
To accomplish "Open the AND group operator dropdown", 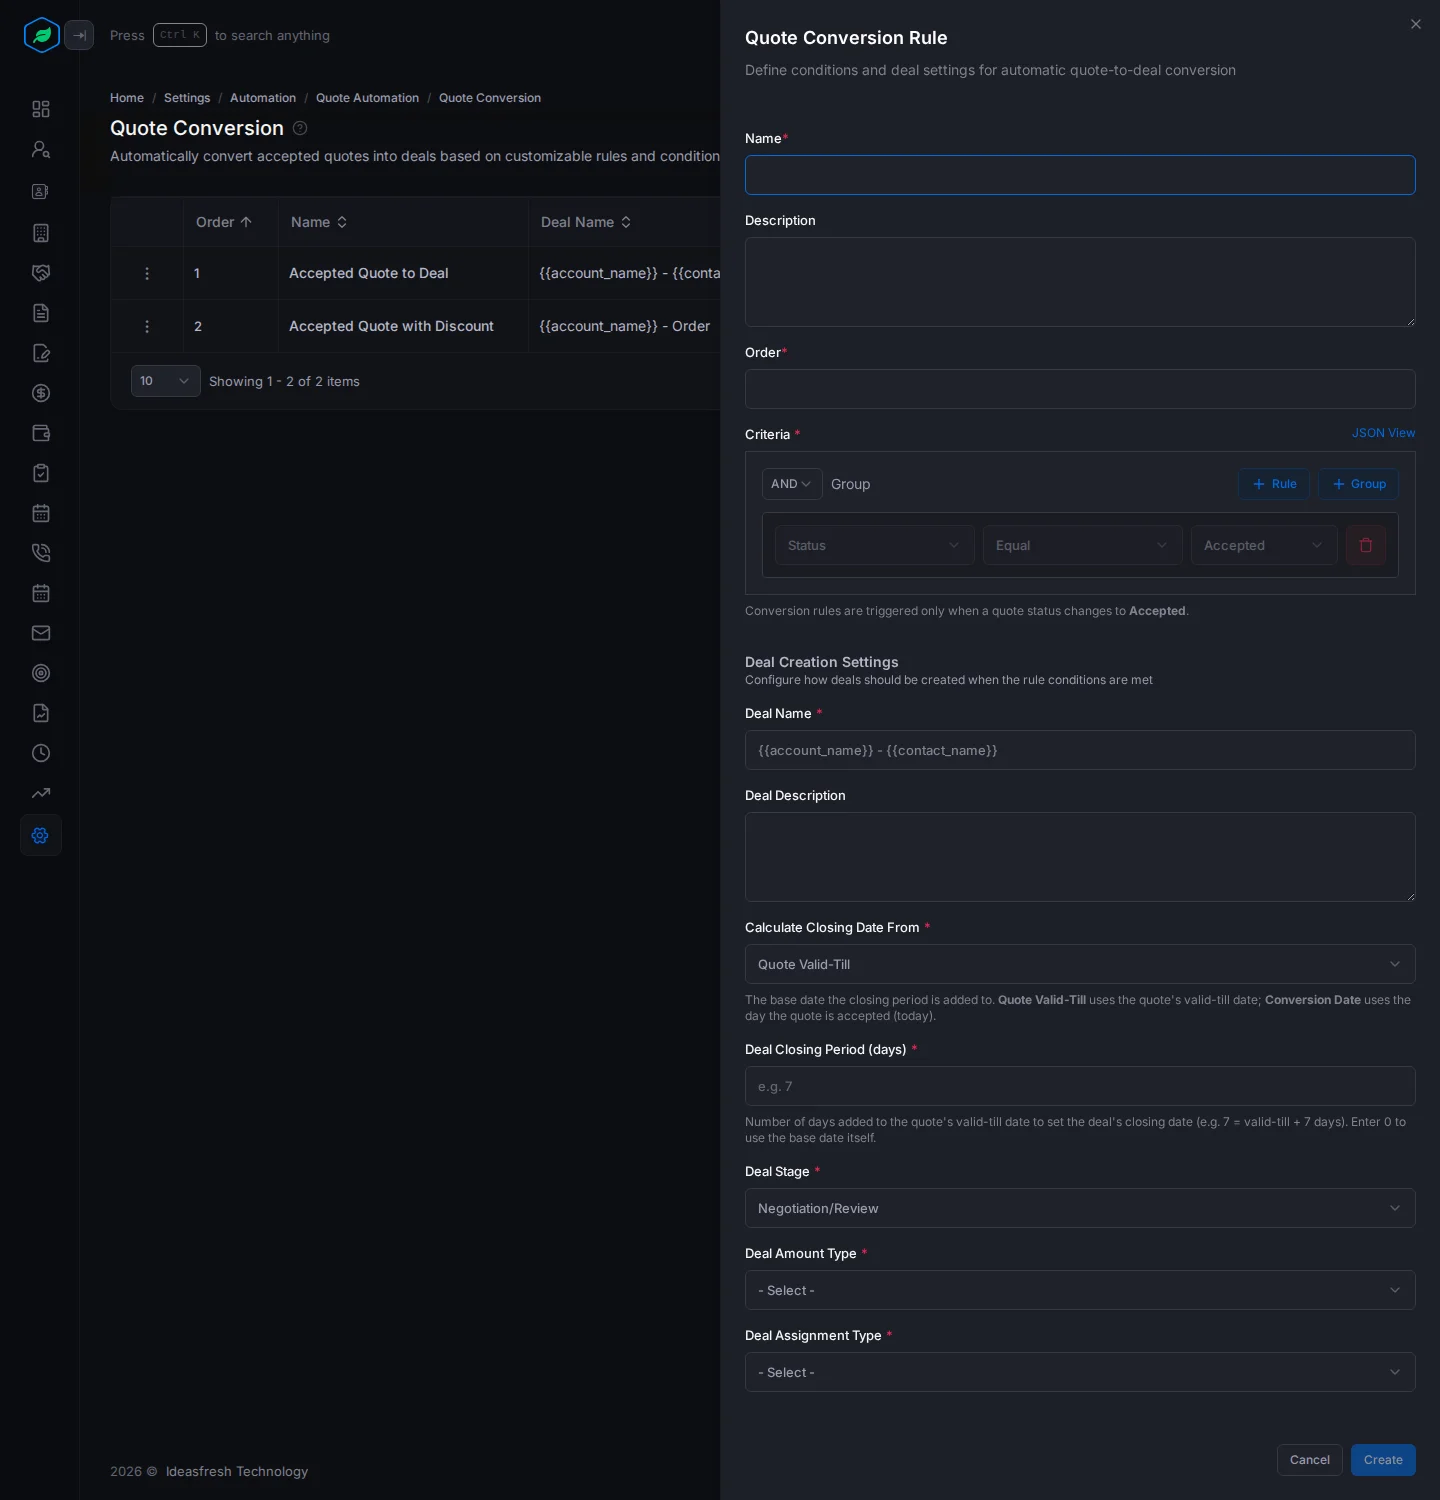I will 792,484.
